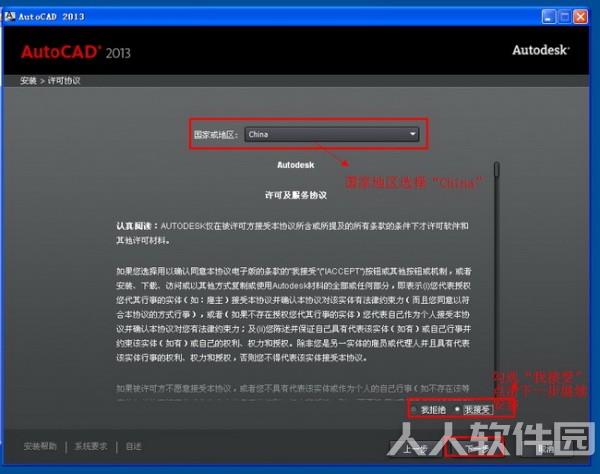Screen dimensions: 600x474
Task: Open the 系统要求 system requirements link
Action: coord(91,446)
